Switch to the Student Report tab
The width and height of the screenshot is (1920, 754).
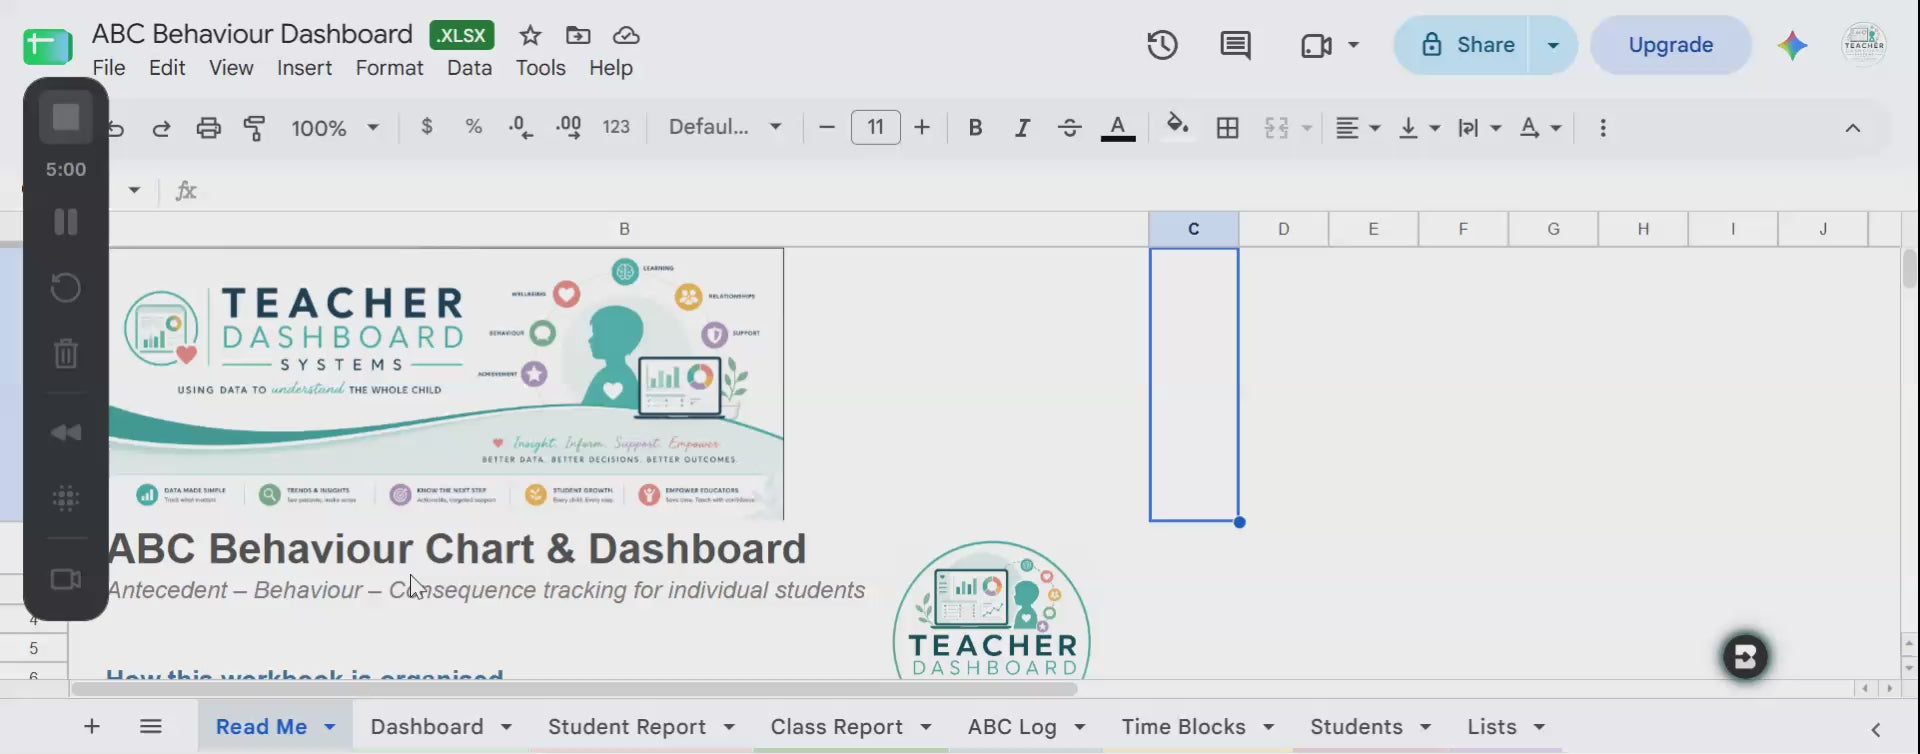tap(627, 727)
